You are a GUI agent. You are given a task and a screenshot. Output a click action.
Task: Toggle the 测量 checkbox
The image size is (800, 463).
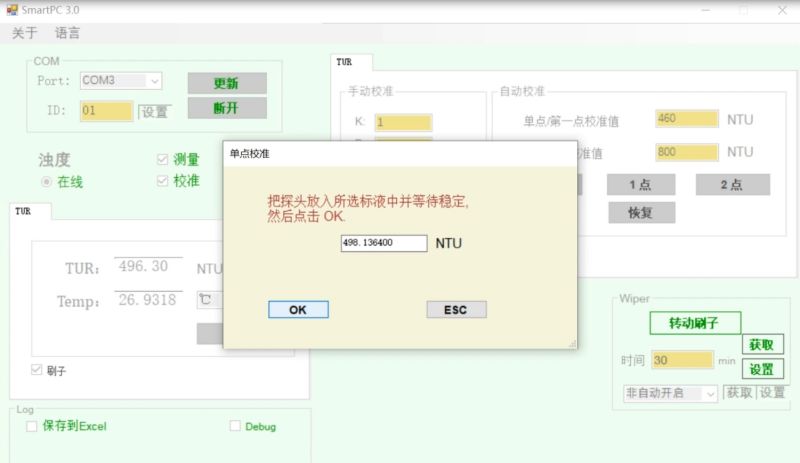coord(162,160)
